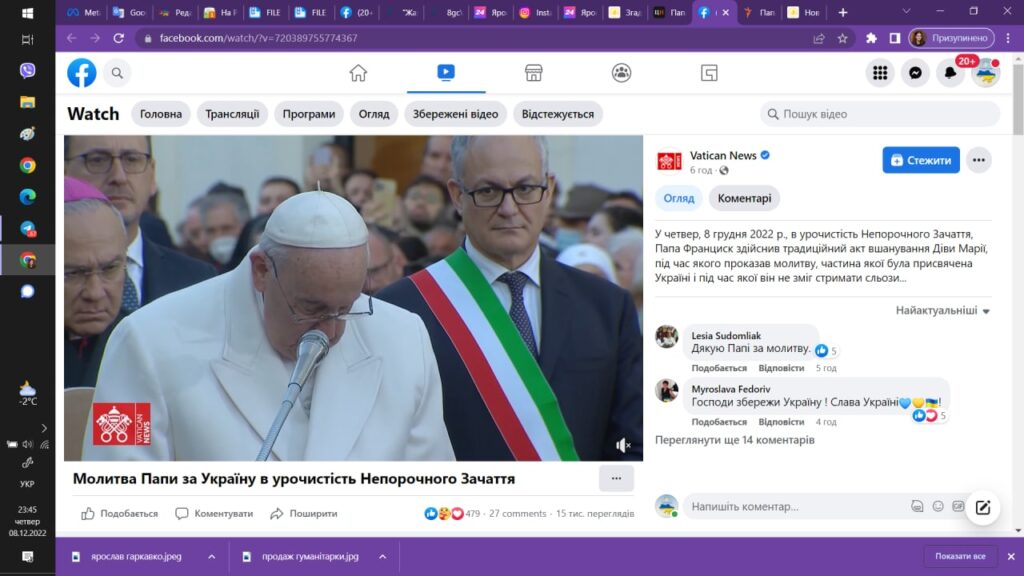Viewport: 1024px width, 576px height.
Task: Expand options for ярослав гаркавко.jpeg download
Action: click(211, 556)
